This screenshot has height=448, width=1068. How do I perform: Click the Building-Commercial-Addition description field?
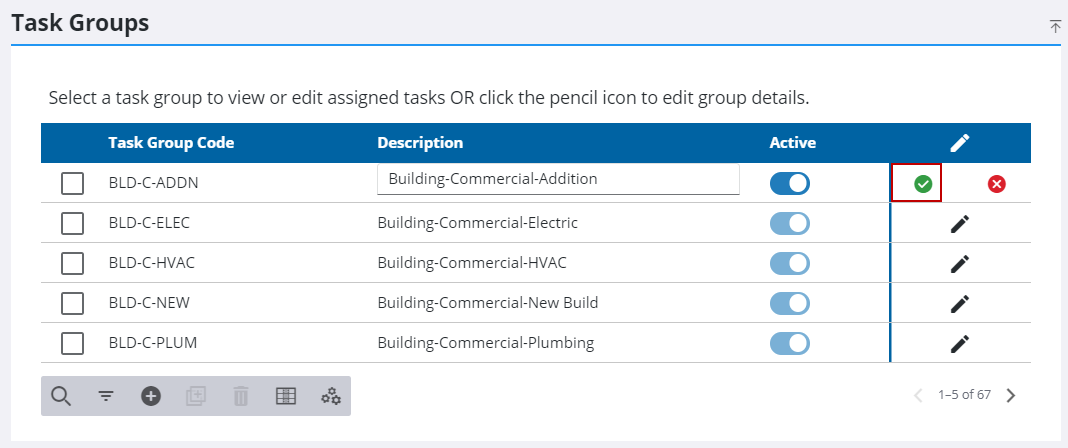click(558, 180)
